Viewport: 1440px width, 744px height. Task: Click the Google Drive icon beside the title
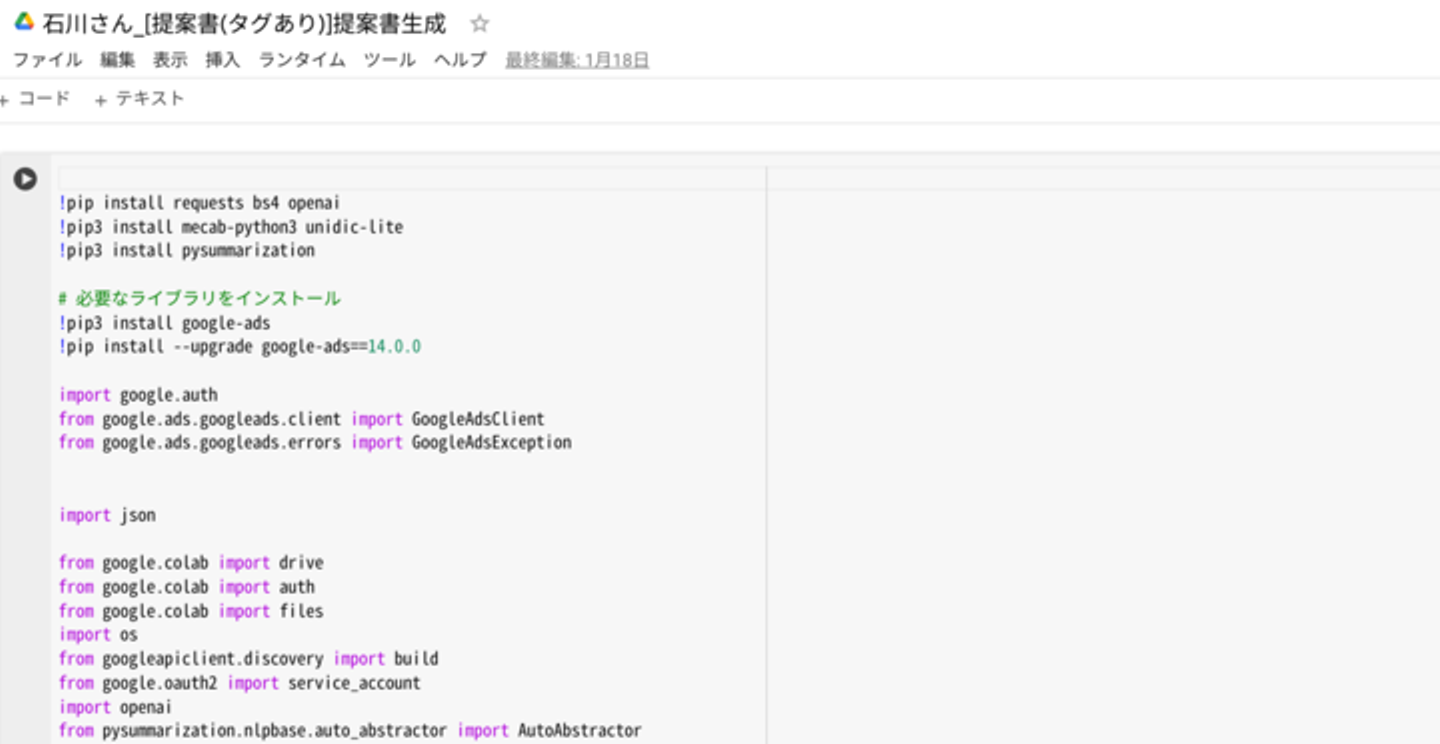pos(24,22)
